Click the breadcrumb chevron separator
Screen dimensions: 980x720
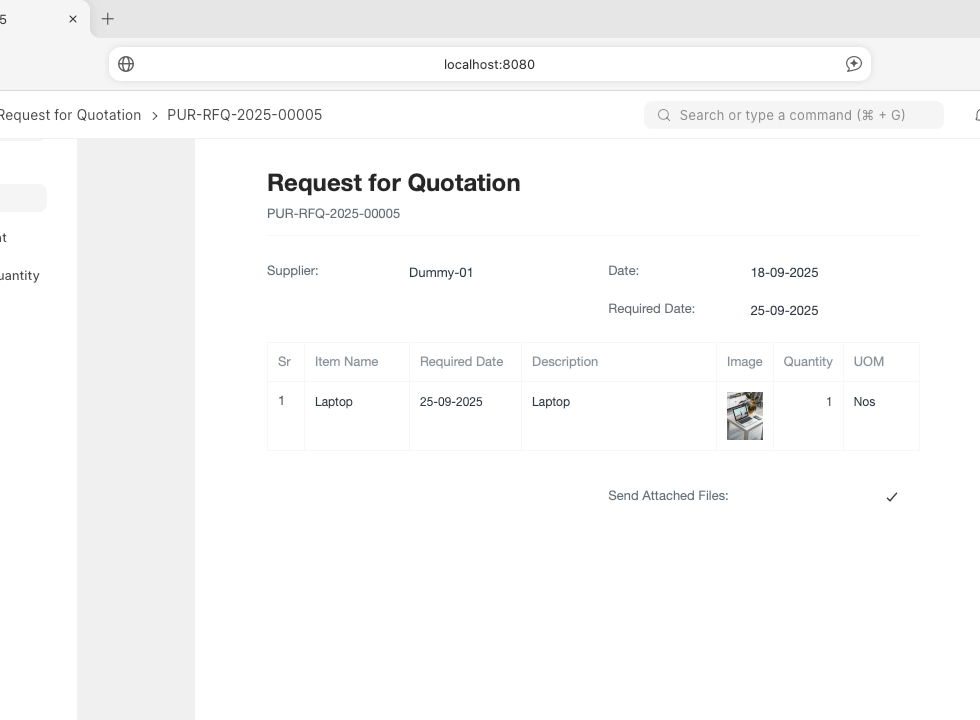(154, 116)
